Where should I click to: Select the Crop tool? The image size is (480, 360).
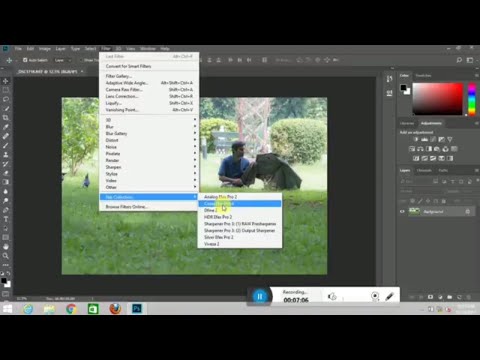(x=6, y=118)
